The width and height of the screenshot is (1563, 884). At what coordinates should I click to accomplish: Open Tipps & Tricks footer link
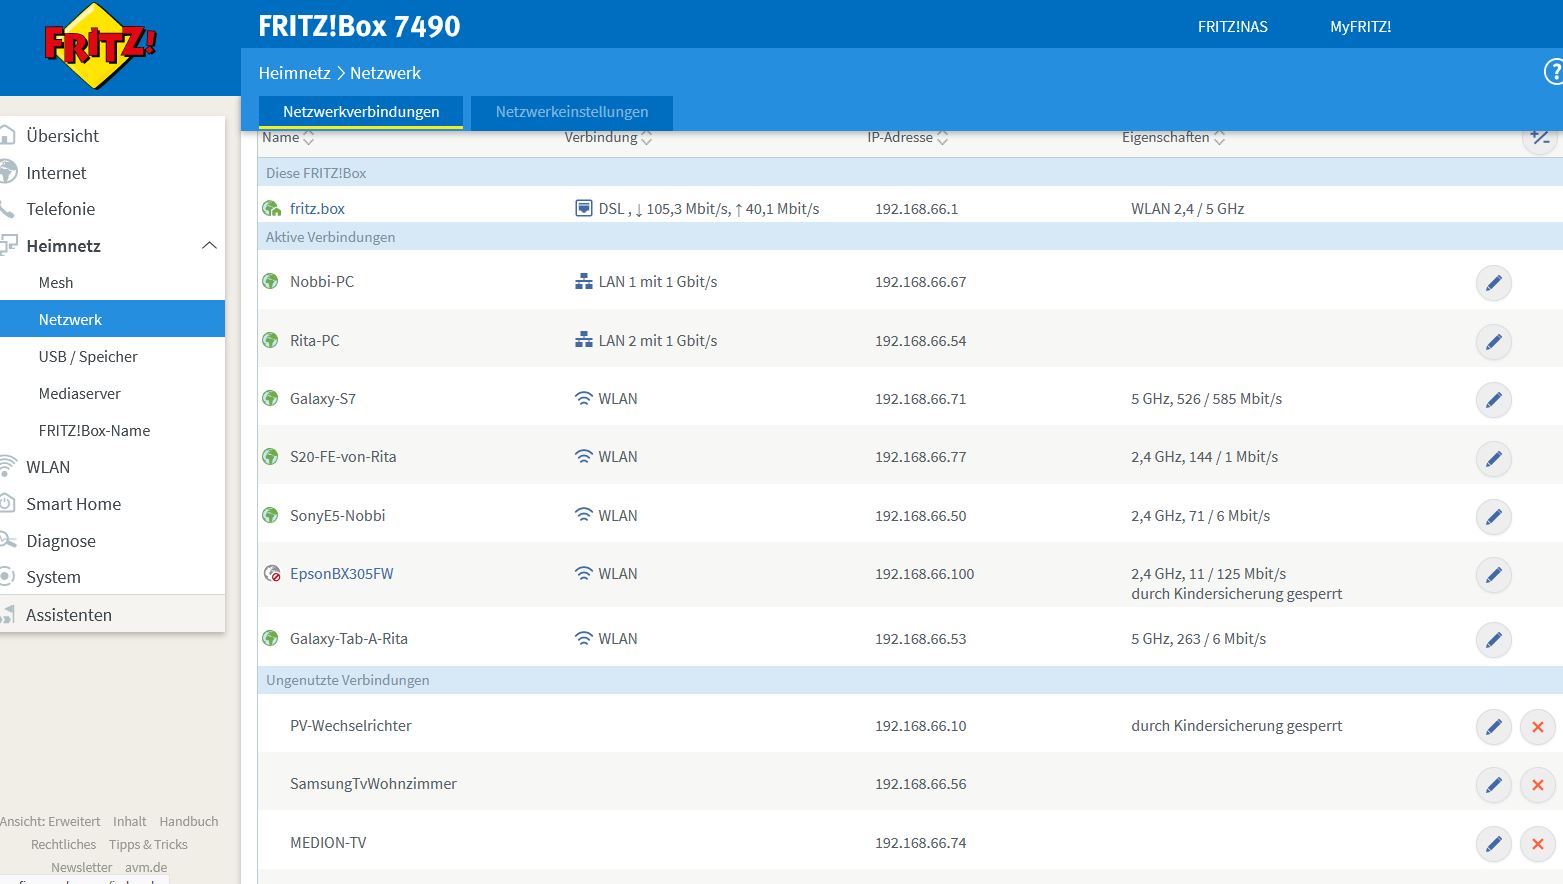(x=148, y=844)
